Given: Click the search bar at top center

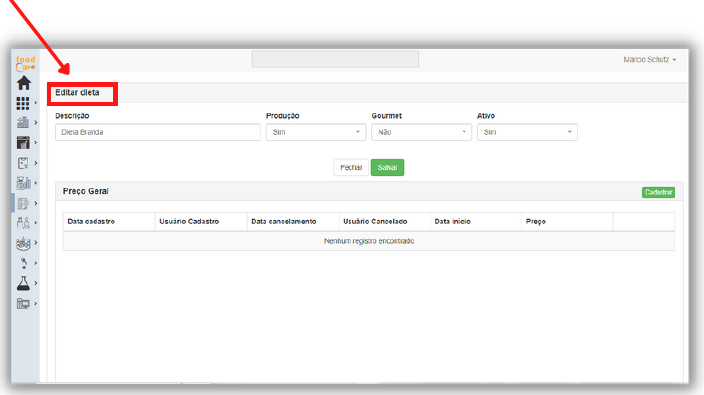Looking at the screenshot, I should (335, 59).
